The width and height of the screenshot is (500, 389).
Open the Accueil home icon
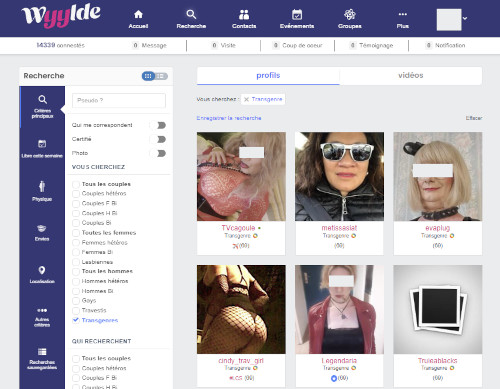tap(138, 14)
